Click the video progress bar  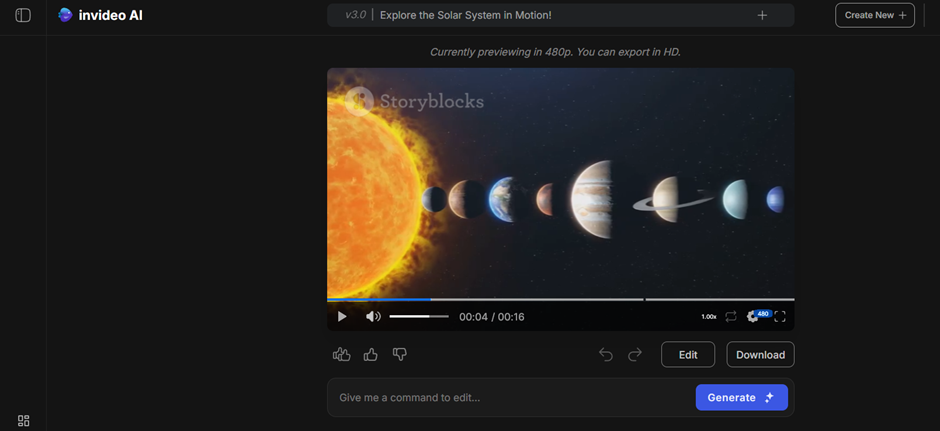pos(561,299)
